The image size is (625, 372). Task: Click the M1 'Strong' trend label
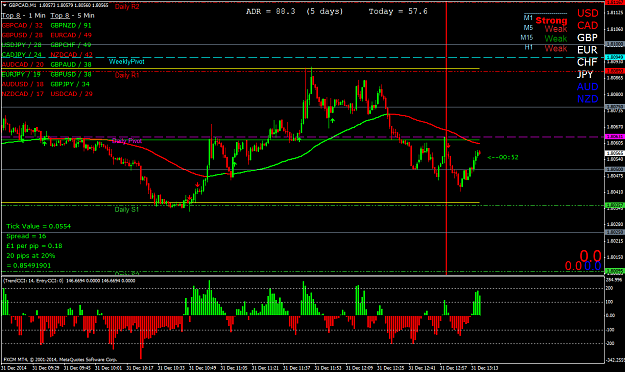coord(551,20)
